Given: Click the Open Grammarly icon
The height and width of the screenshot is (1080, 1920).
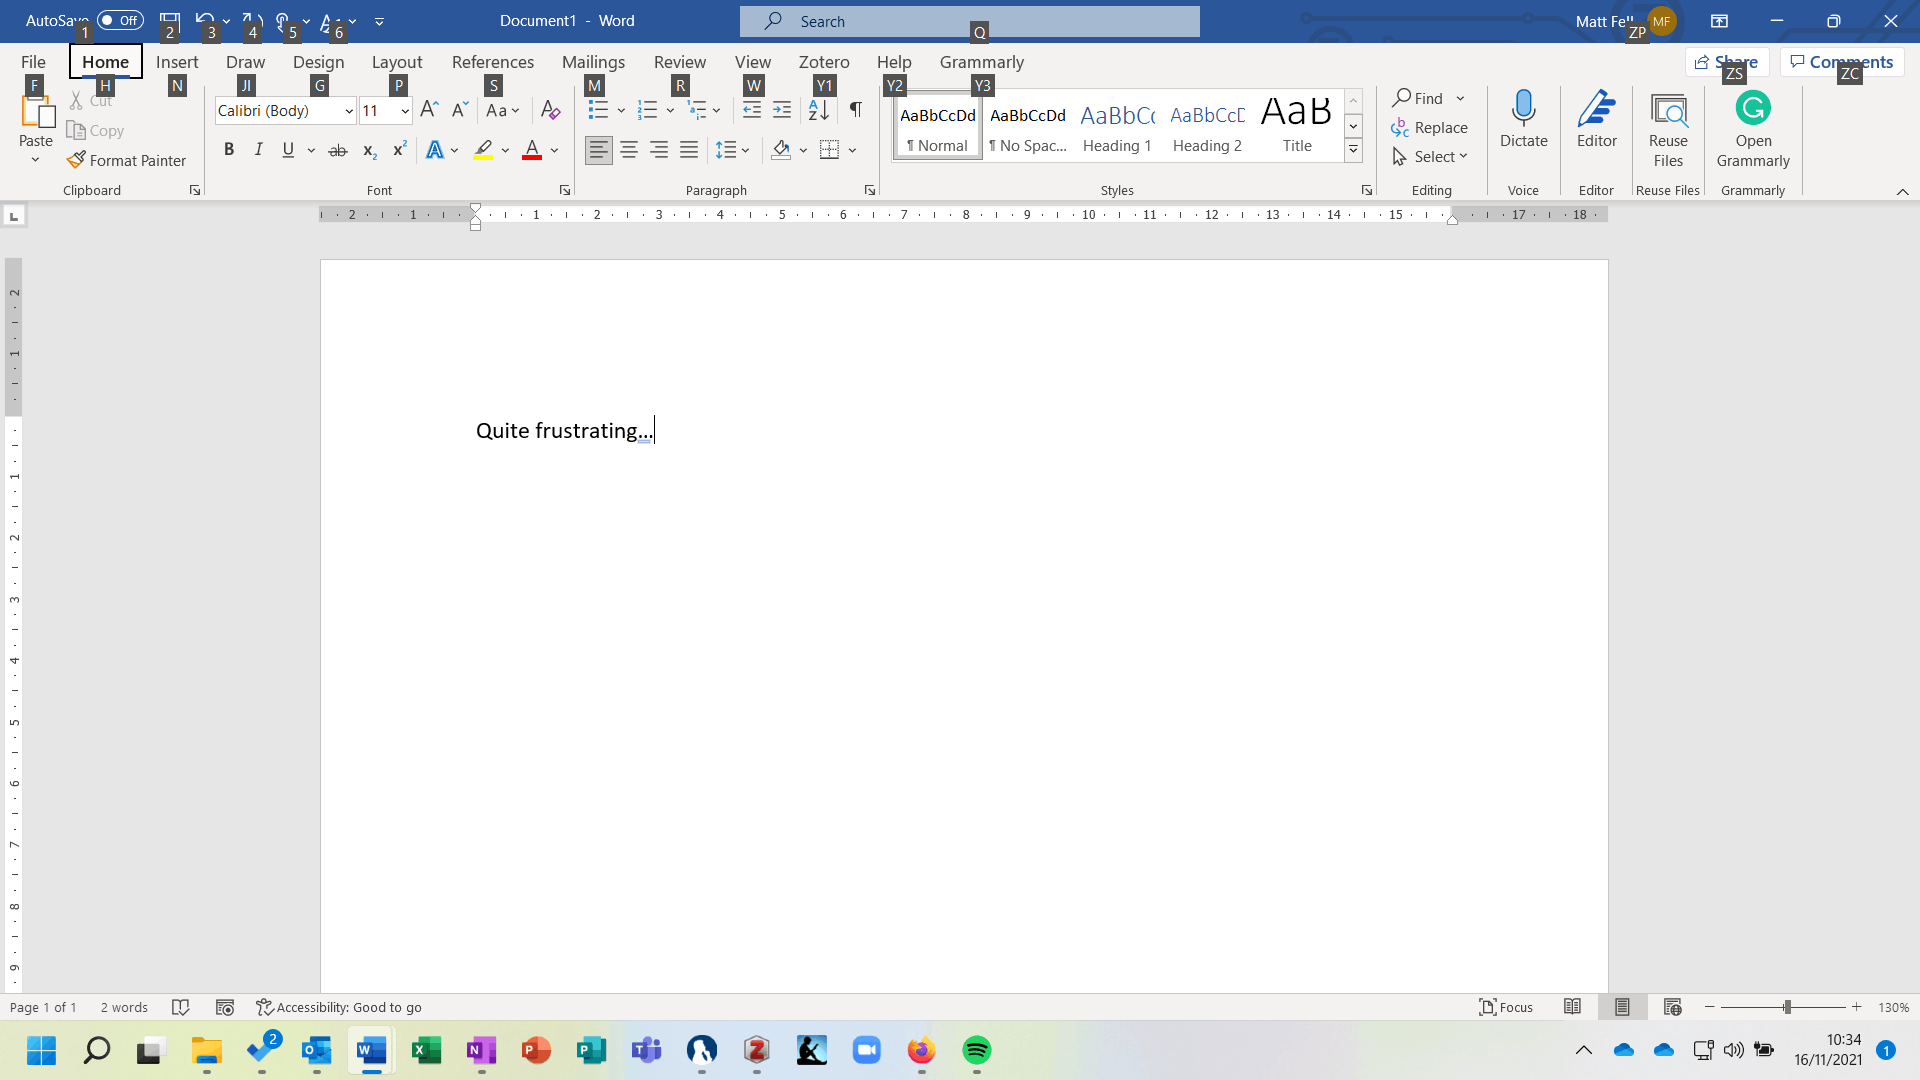Looking at the screenshot, I should pyautogui.click(x=1752, y=108).
